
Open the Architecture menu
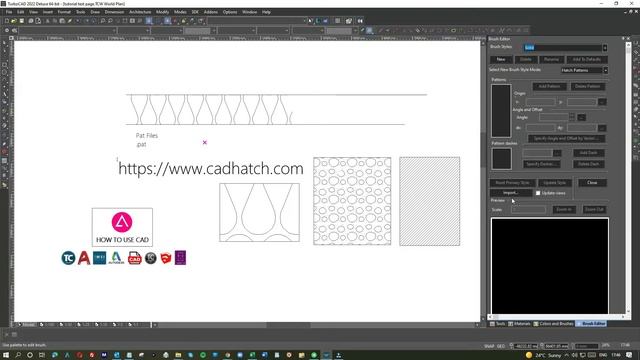[x=140, y=12]
